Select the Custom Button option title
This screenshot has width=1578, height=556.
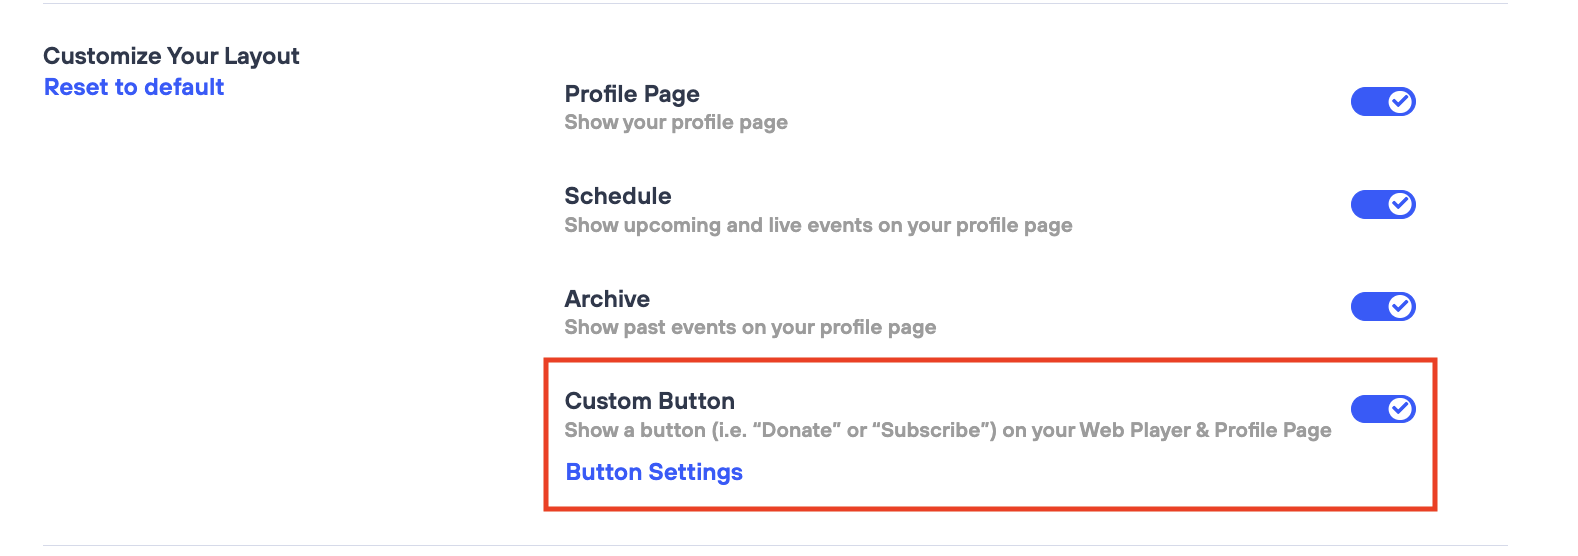(x=650, y=401)
